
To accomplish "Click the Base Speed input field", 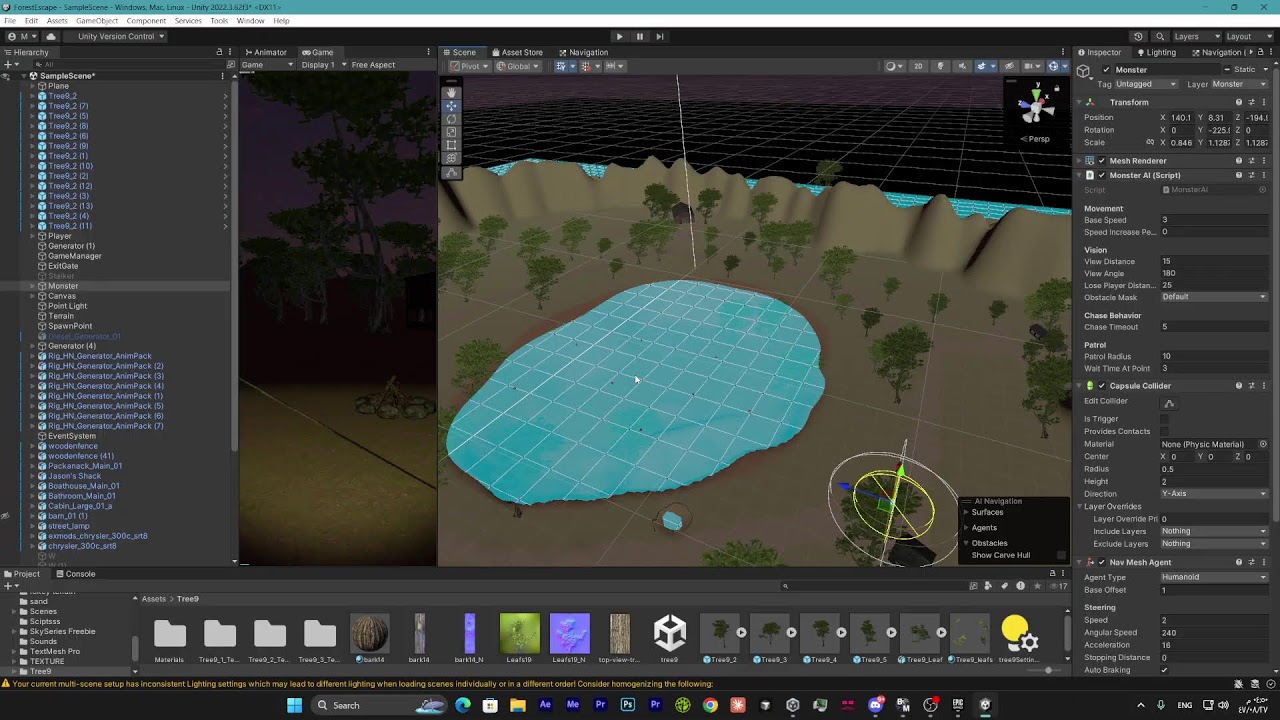I will click(1214, 220).
